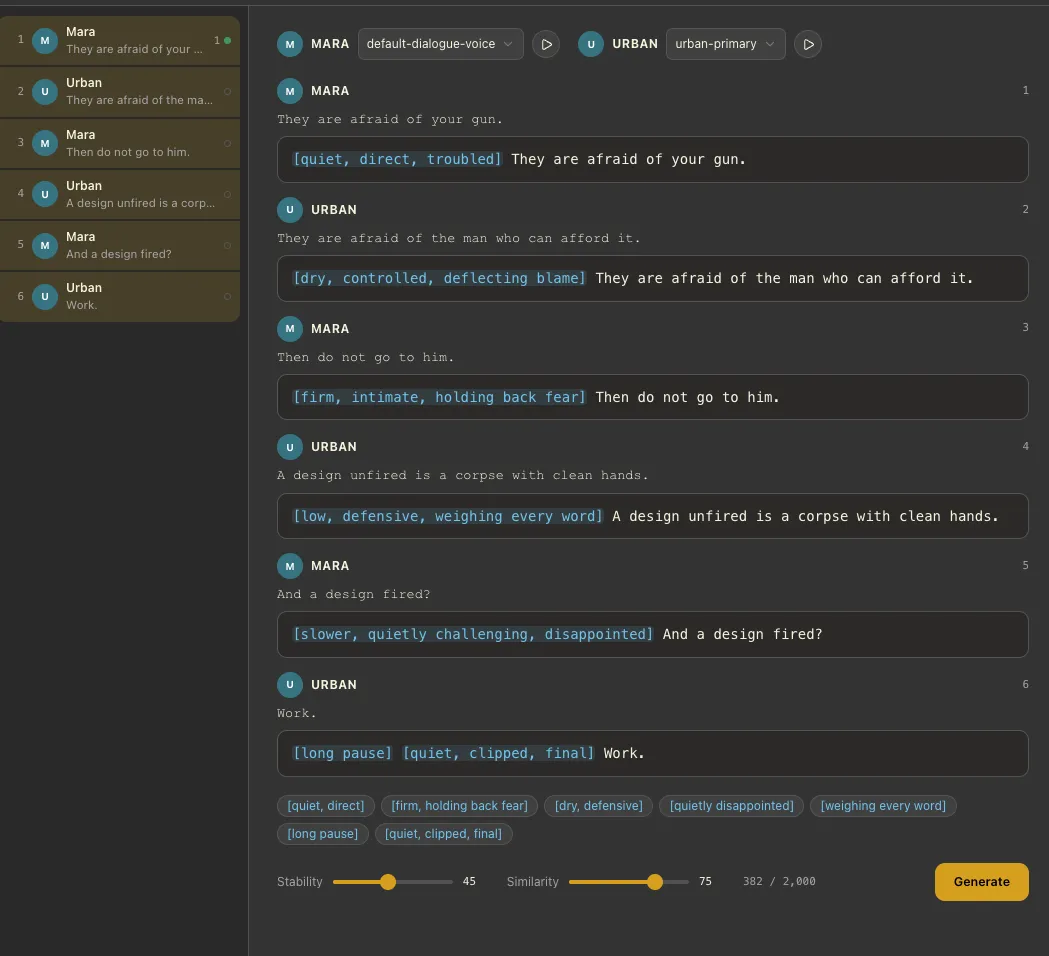Click the Stability slider handle

click(388, 882)
